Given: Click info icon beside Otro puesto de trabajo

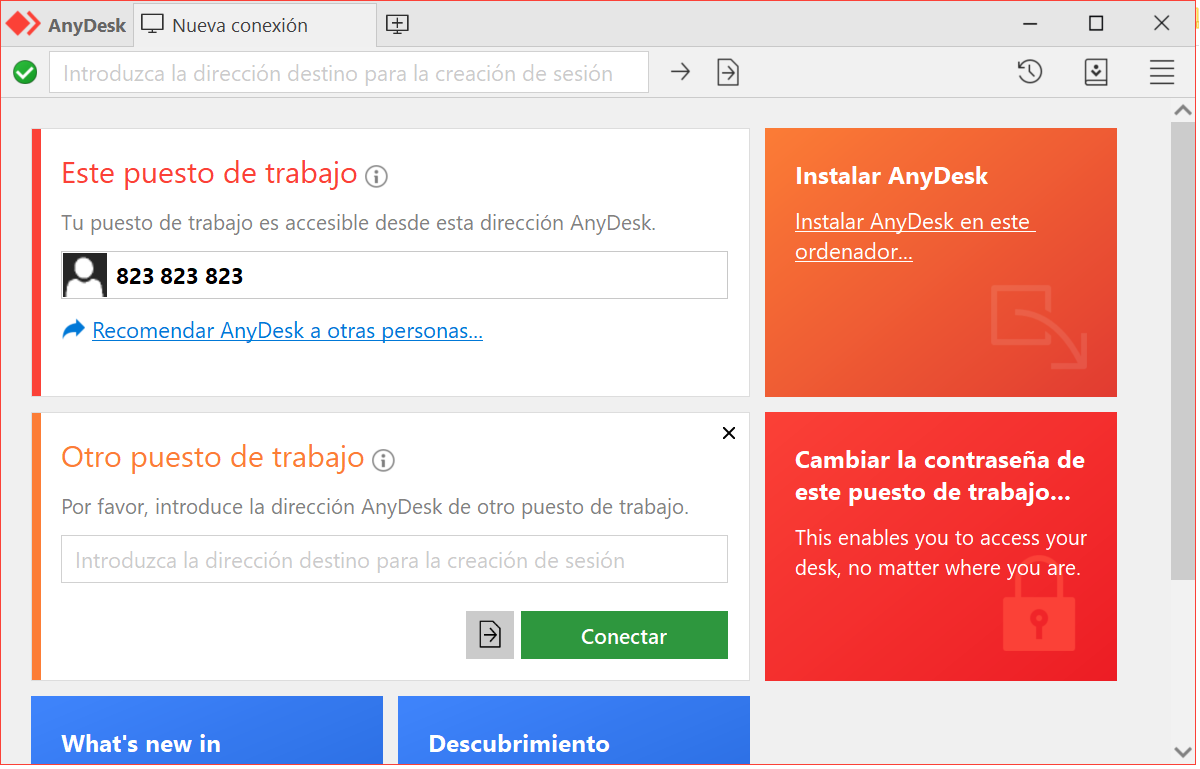Looking at the screenshot, I should pos(383,461).
